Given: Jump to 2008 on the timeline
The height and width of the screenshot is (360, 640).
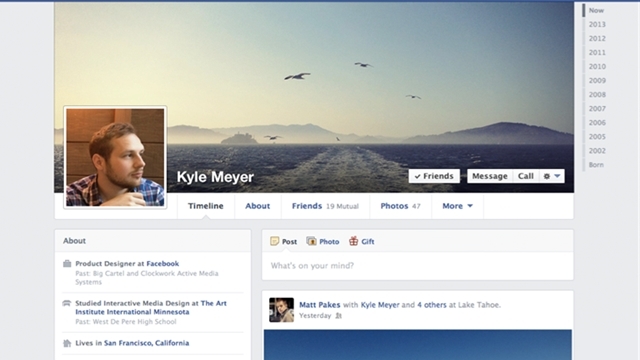Looking at the screenshot, I should (597, 95).
